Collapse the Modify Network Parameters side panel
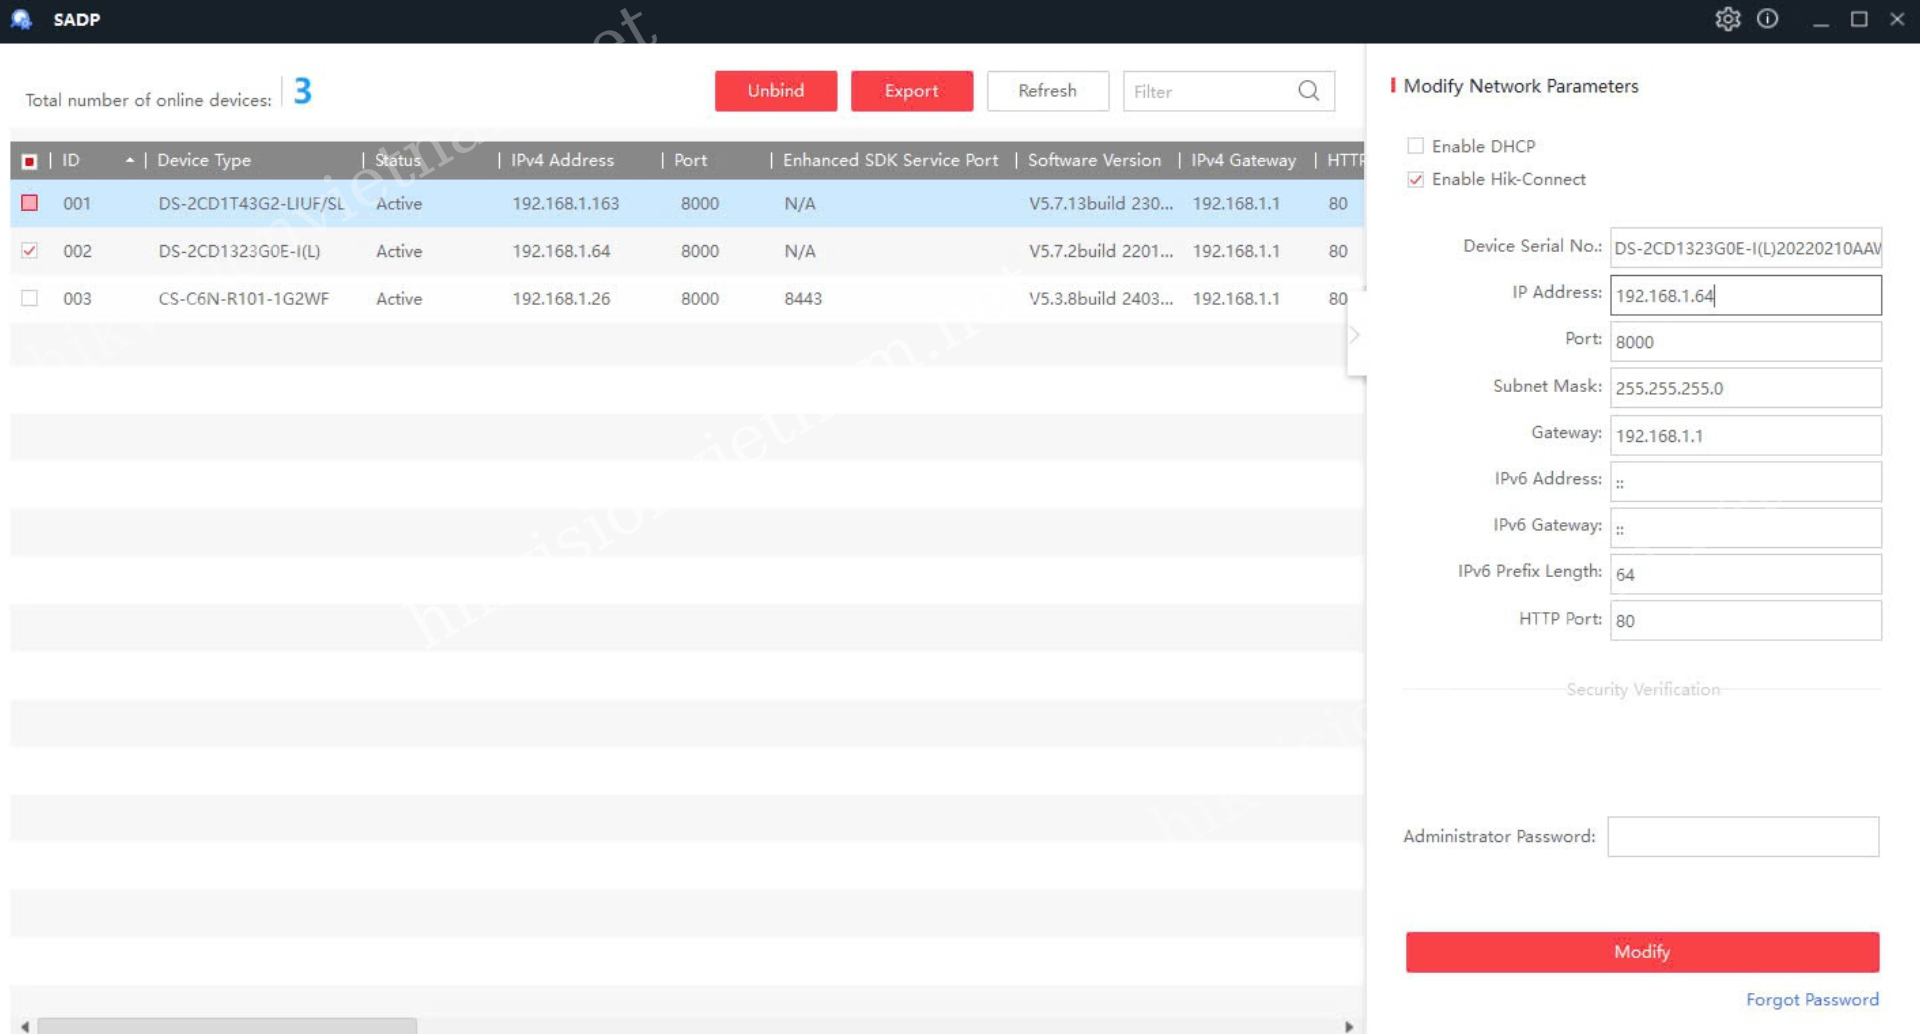This screenshot has height=1034, width=1920. 1355,335
